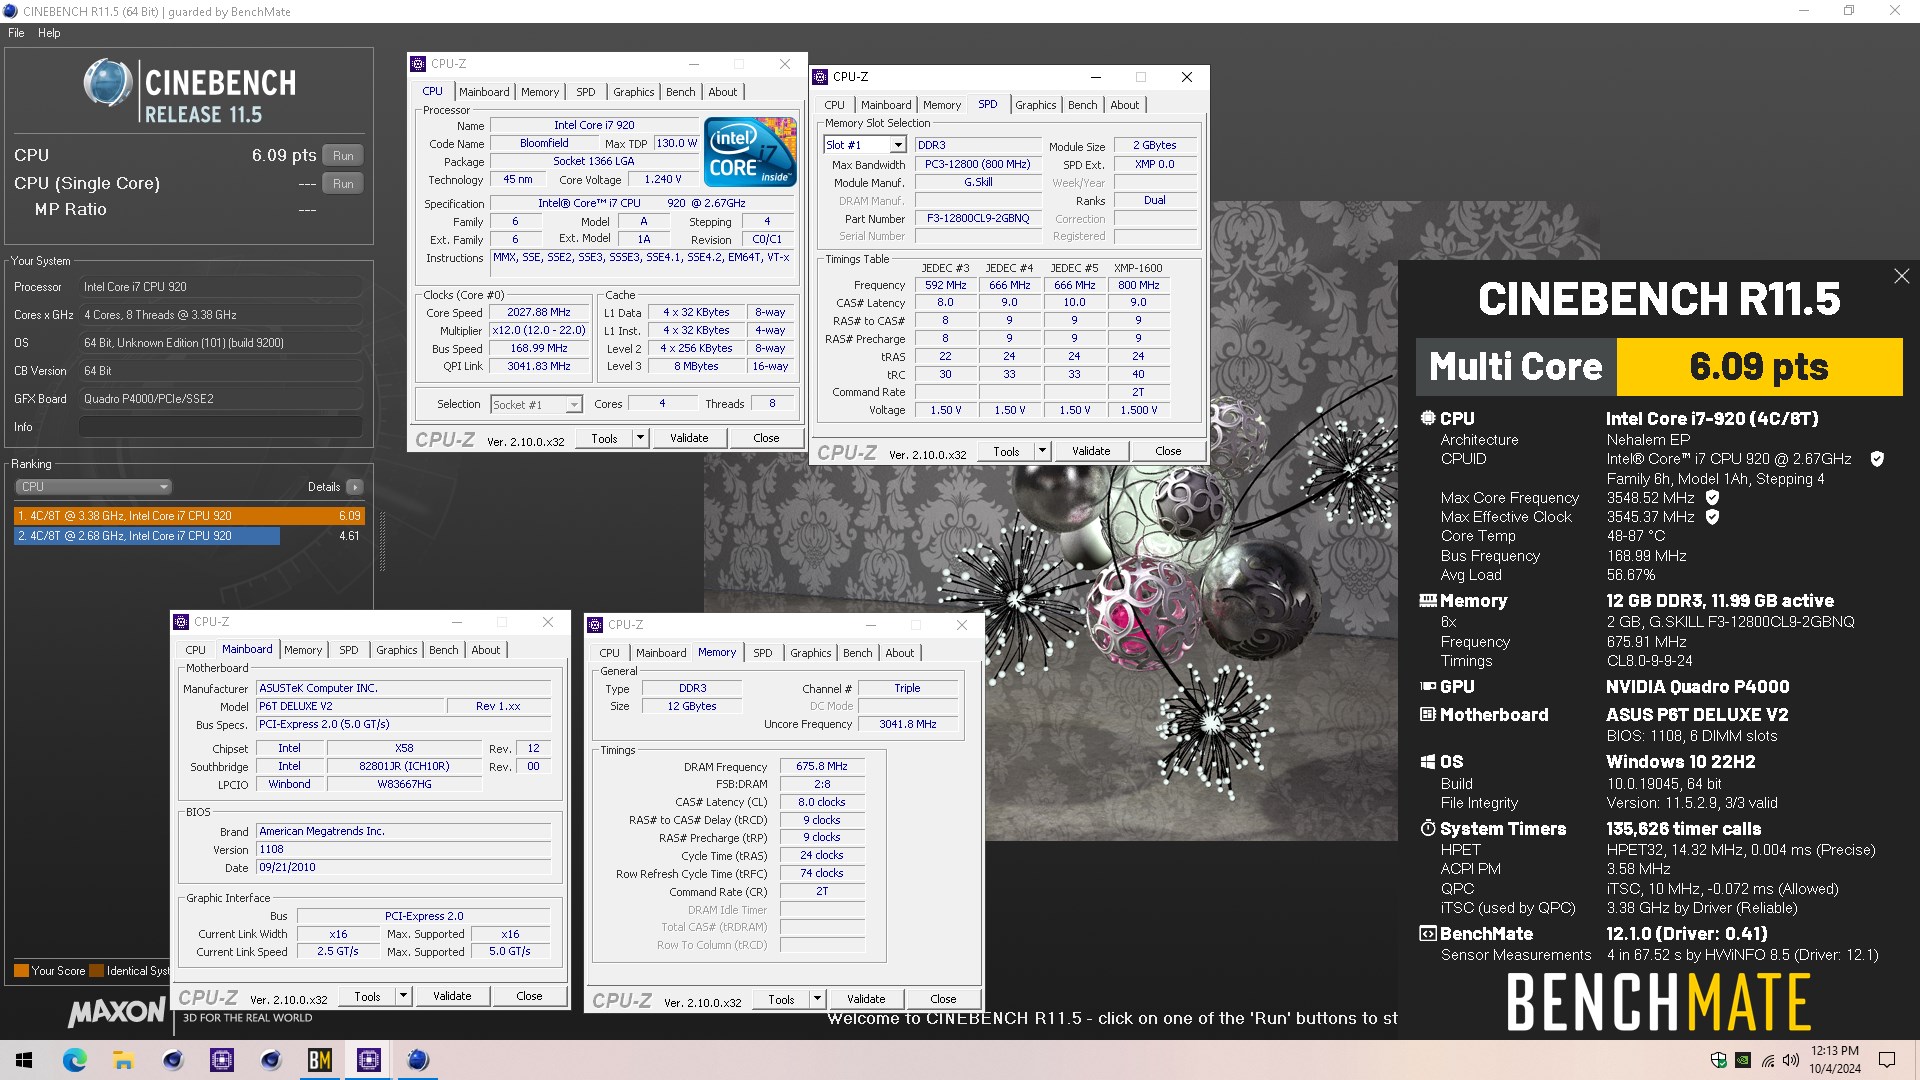Click the CPU-Z title icon of Memory window

(596, 625)
